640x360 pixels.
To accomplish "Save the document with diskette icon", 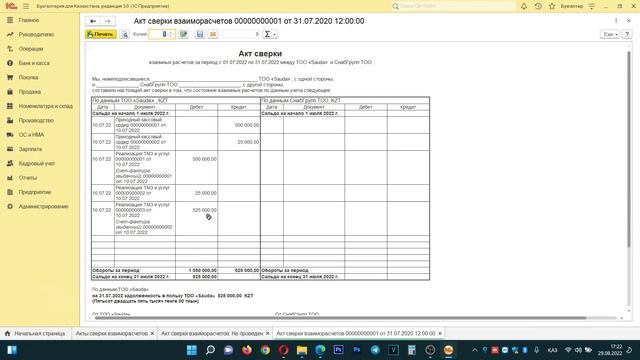I will [200, 34].
